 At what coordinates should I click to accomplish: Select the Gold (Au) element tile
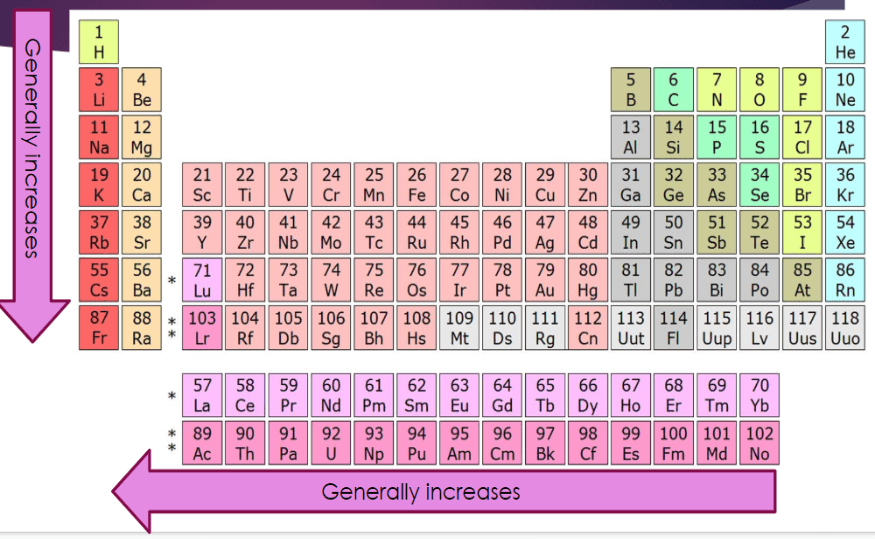click(546, 280)
